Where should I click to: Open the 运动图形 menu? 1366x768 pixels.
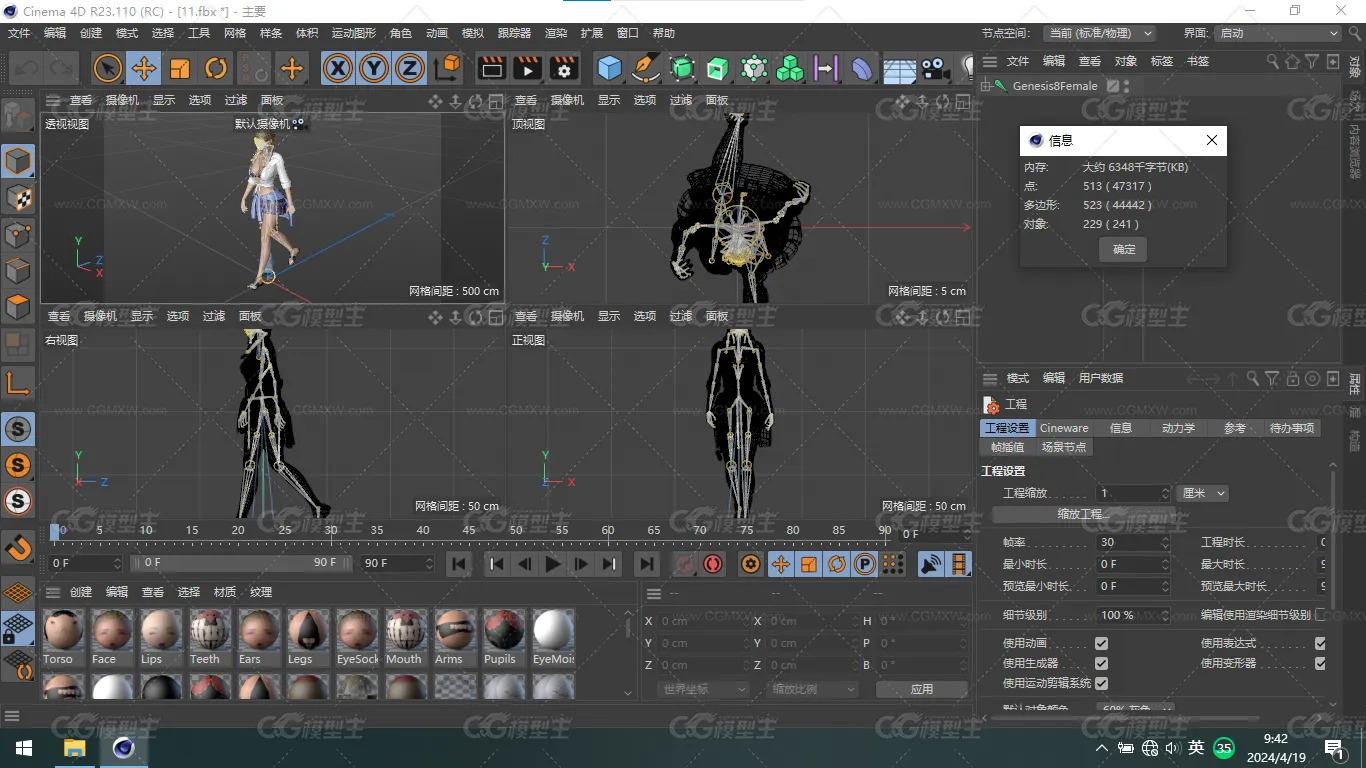click(x=354, y=33)
